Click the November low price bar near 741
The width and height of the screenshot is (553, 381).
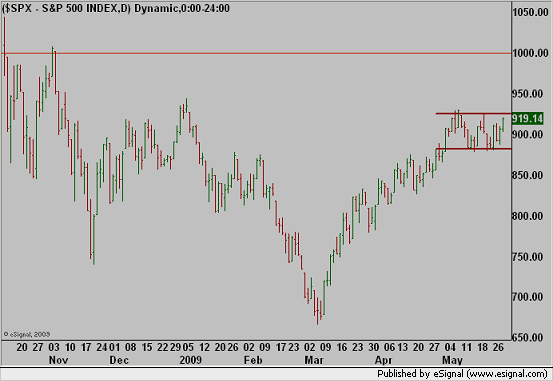[x=93, y=239]
